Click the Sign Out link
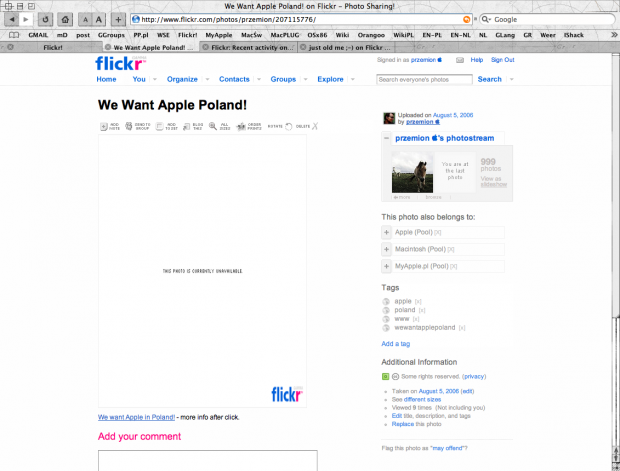 pos(503,60)
